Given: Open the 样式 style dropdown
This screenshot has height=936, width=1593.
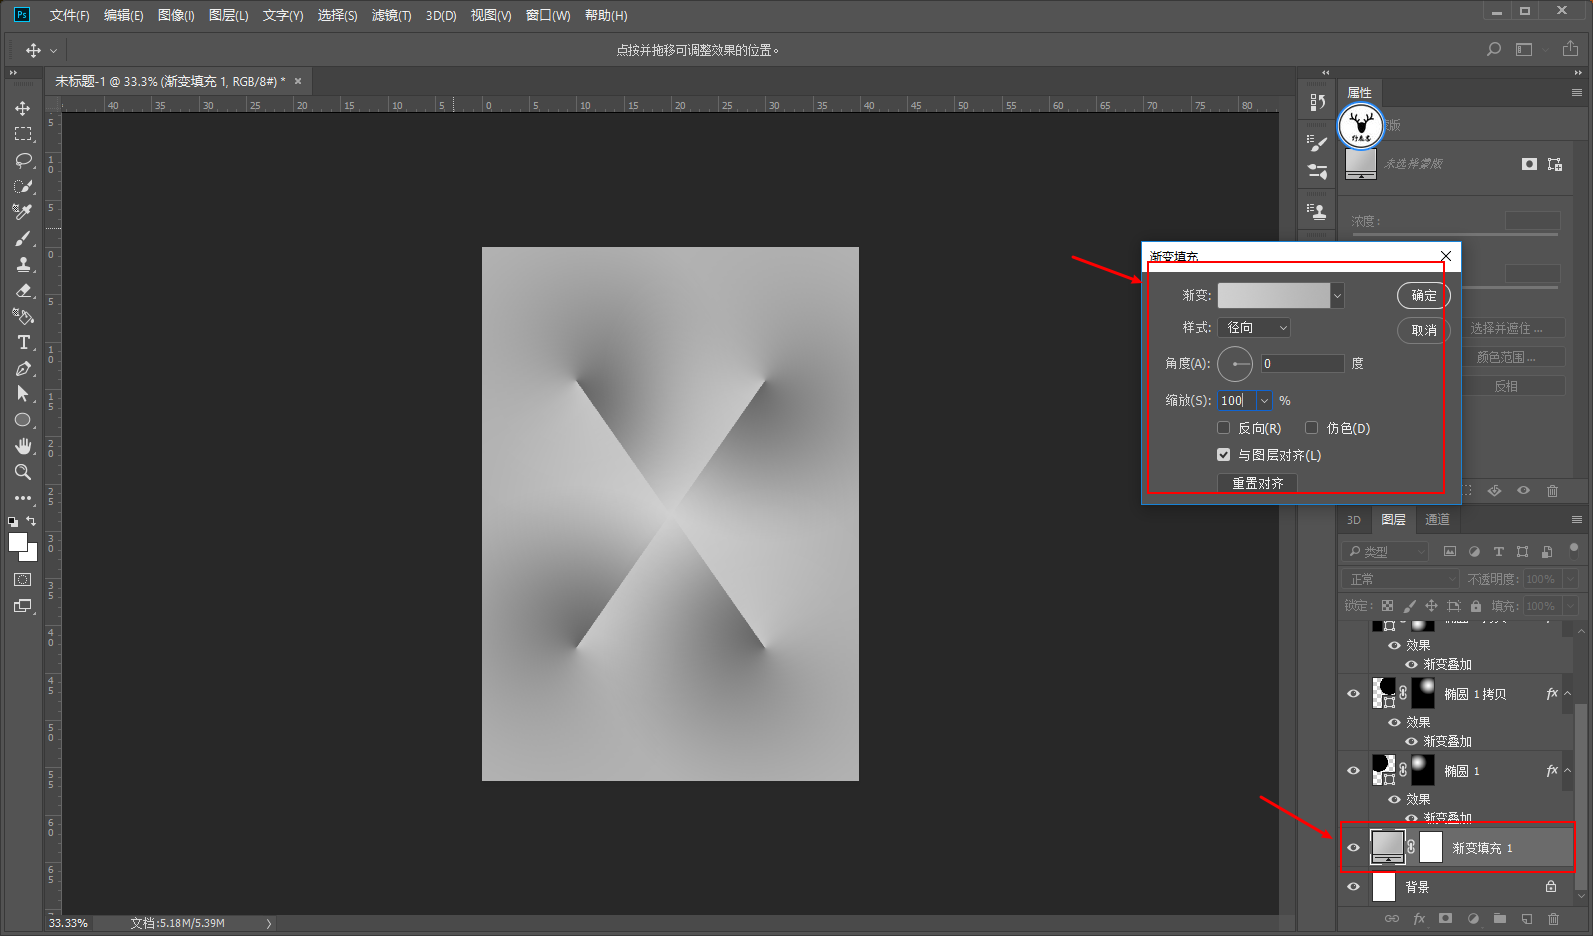Looking at the screenshot, I should (1254, 328).
